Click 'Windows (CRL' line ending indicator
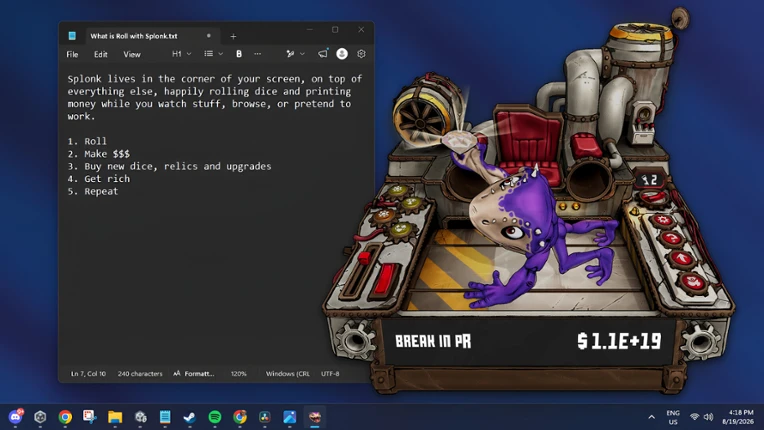 (287, 374)
